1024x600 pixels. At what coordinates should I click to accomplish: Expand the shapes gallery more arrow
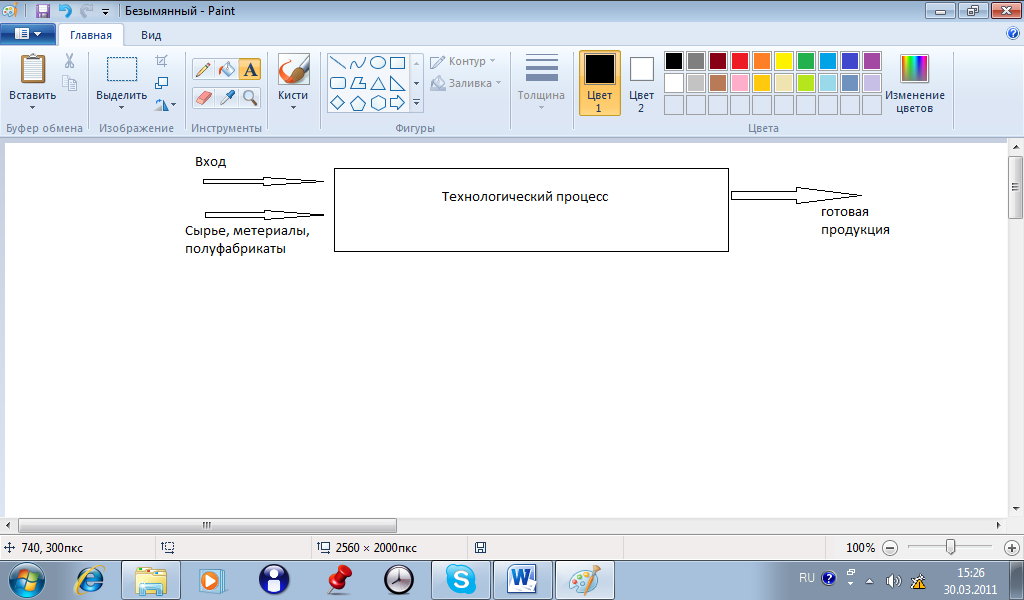click(416, 103)
